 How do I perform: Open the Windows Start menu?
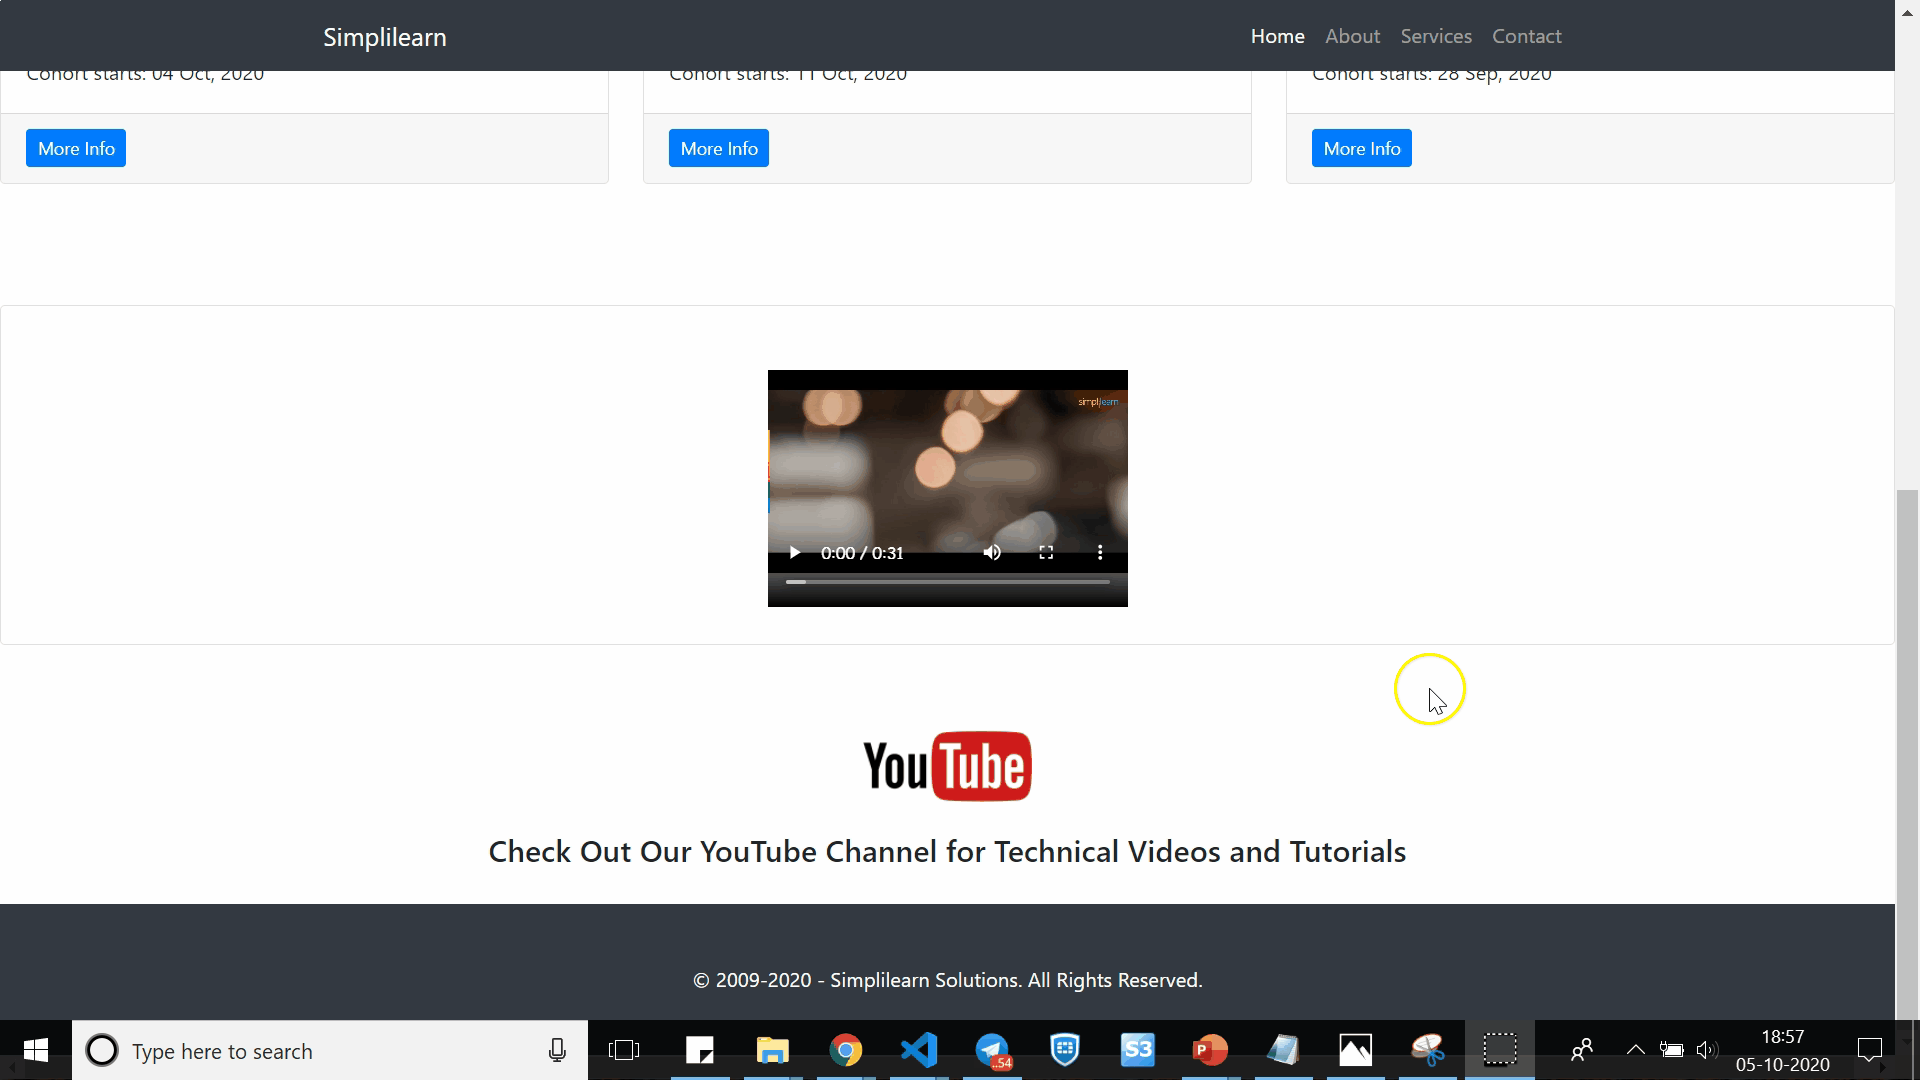36,1050
